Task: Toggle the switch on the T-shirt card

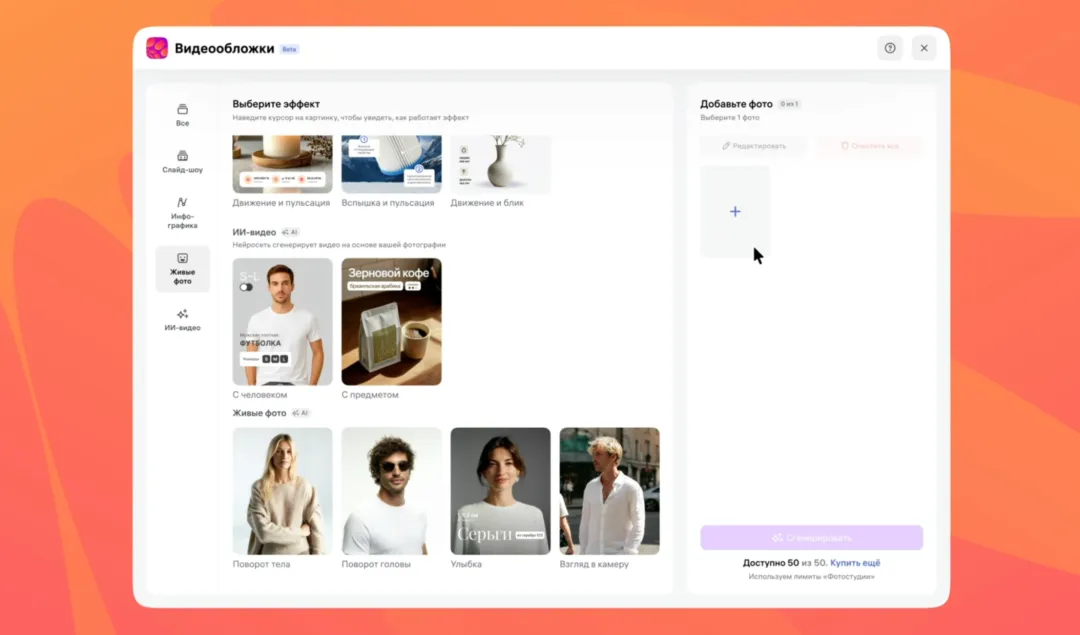Action: click(x=246, y=287)
